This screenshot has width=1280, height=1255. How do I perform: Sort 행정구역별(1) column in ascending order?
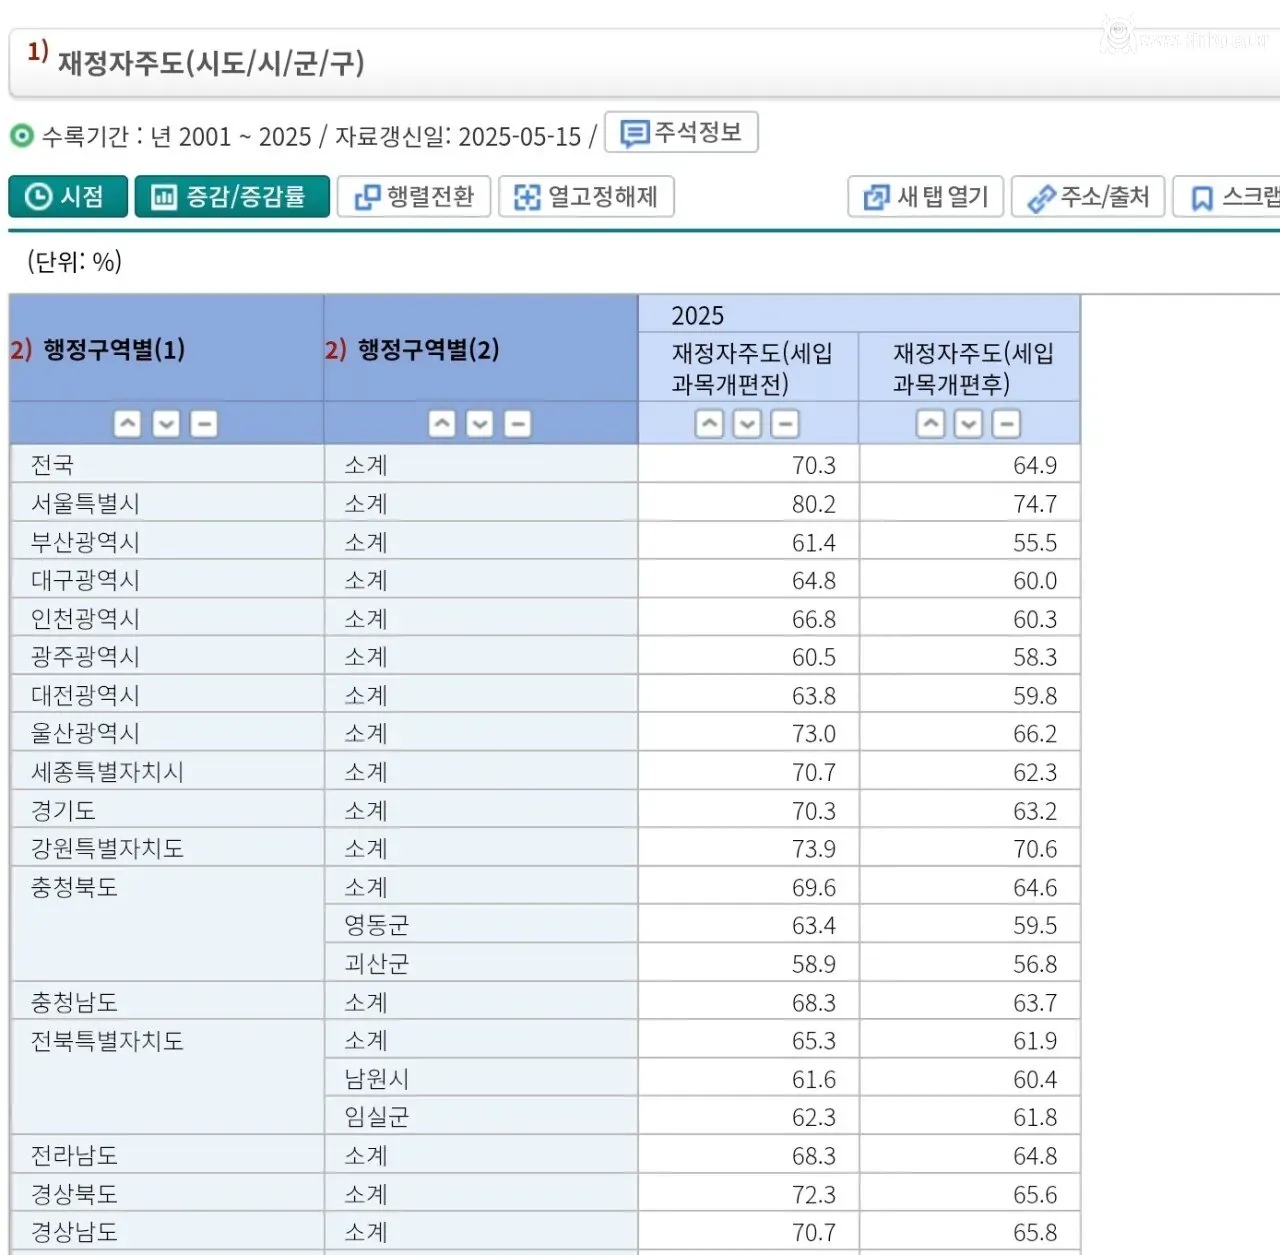pyautogui.click(x=128, y=424)
